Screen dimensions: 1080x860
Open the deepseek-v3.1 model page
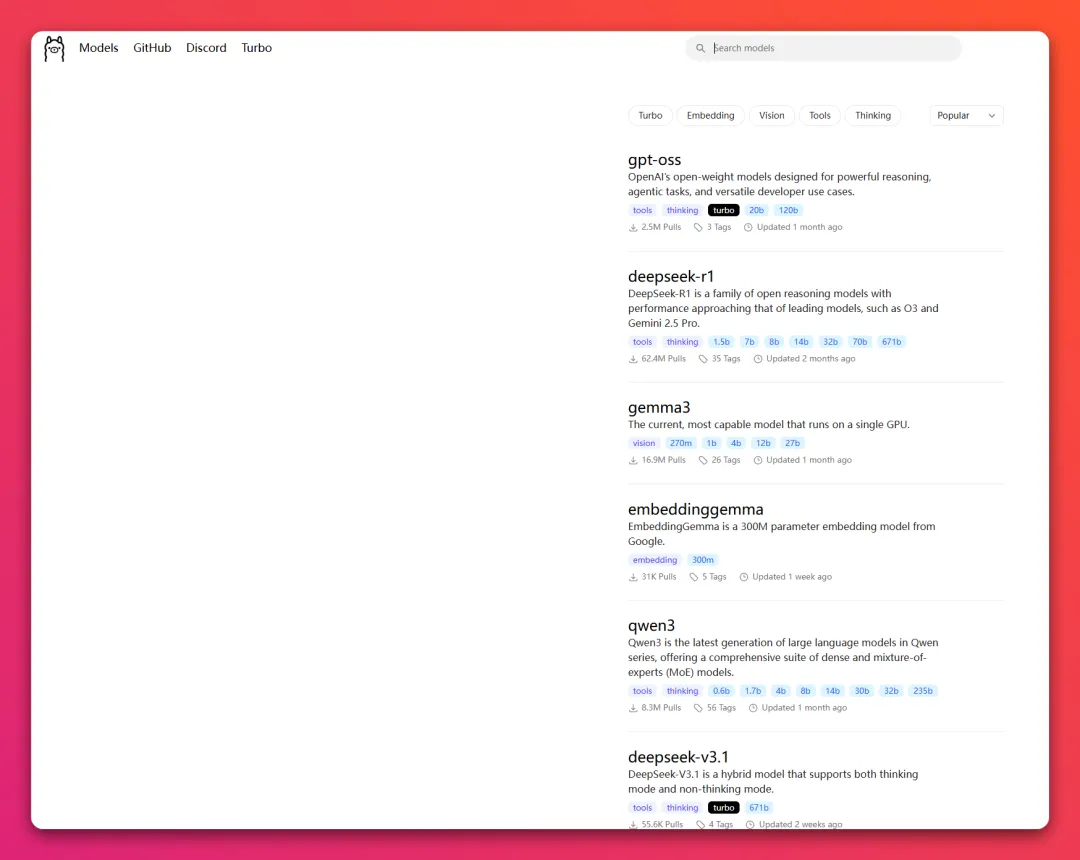point(678,757)
